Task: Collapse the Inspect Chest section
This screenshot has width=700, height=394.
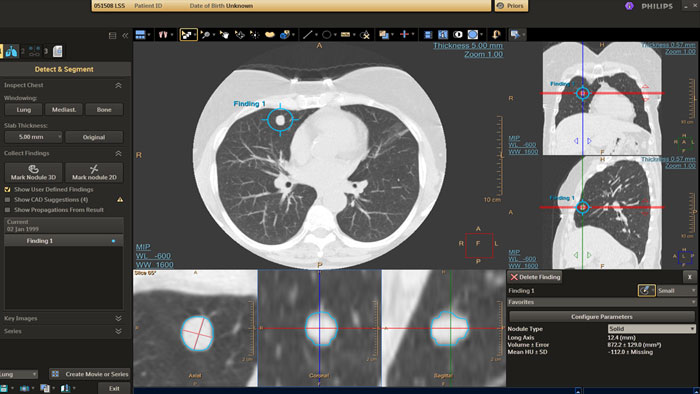Action: [x=118, y=85]
